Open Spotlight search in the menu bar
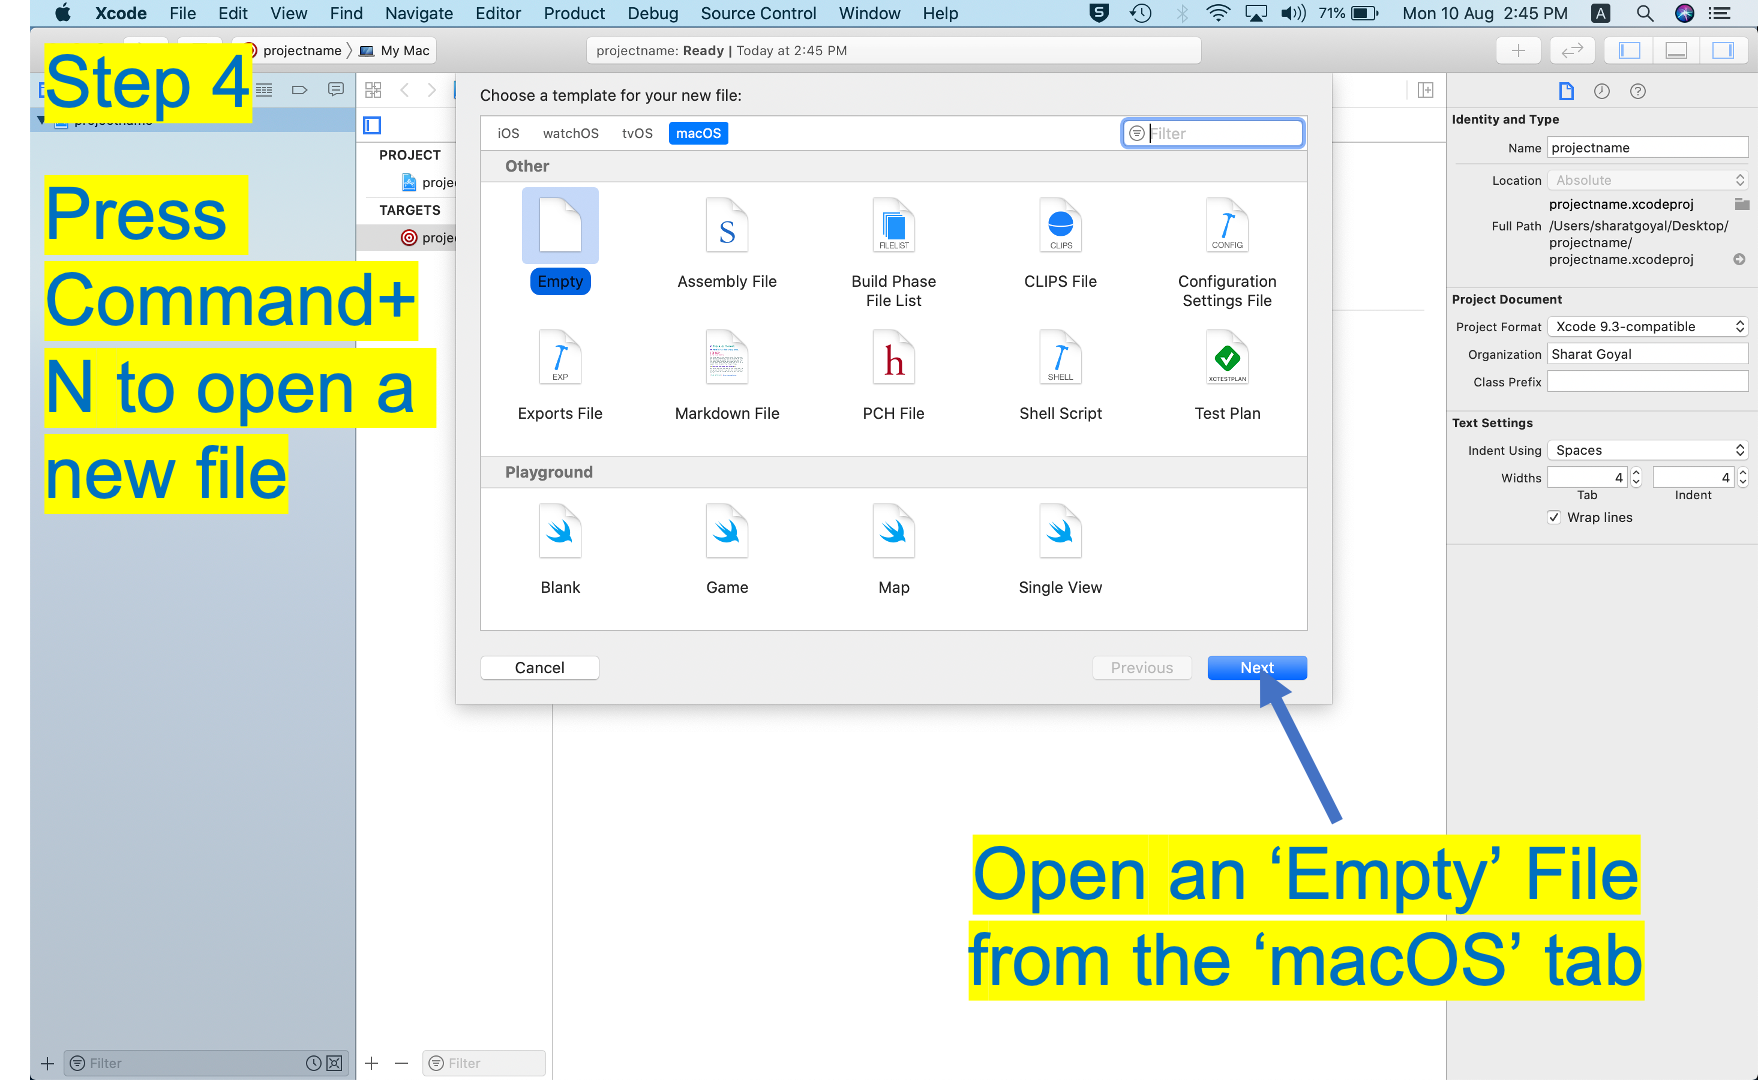 (1645, 13)
